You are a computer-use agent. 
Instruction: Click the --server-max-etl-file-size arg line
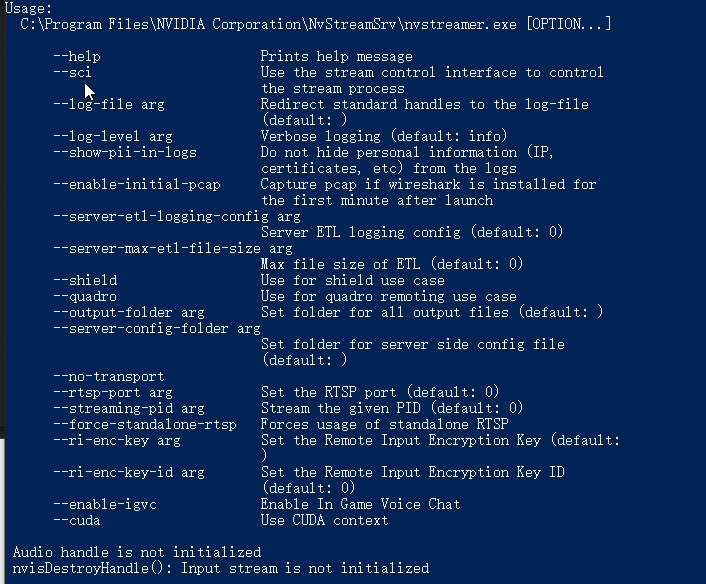click(x=173, y=248)
